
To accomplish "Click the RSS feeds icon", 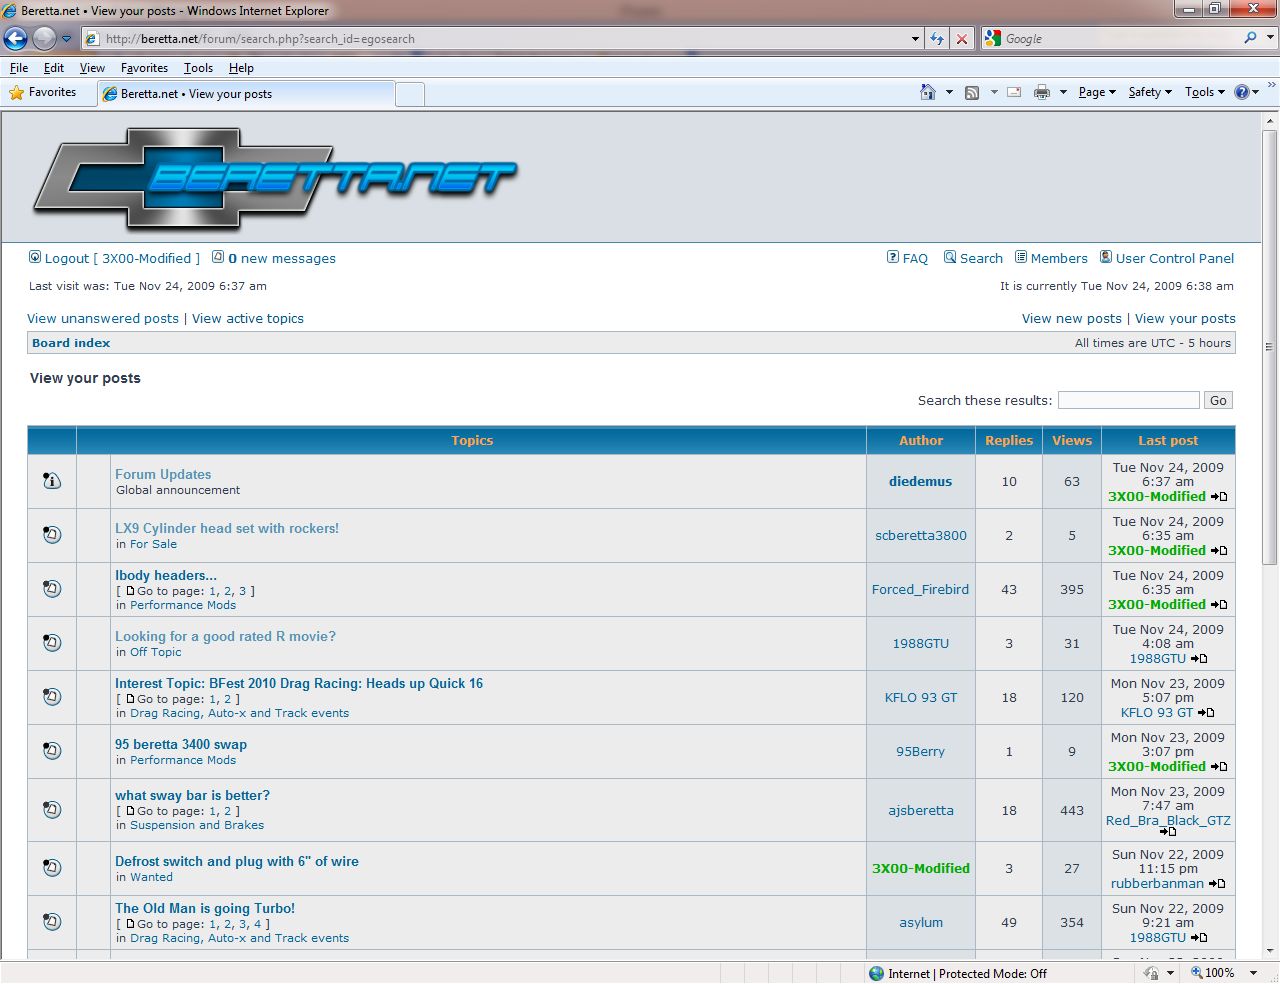I will [x=971, y=92].
